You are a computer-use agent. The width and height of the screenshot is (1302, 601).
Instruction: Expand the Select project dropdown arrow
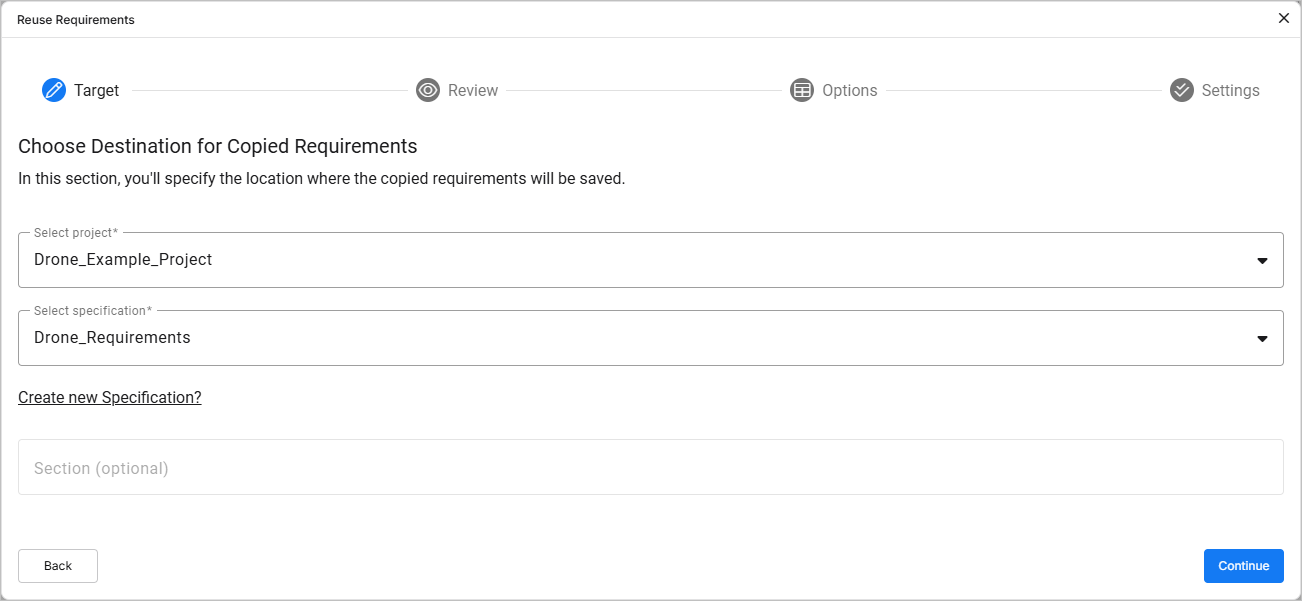point(1262,260)
